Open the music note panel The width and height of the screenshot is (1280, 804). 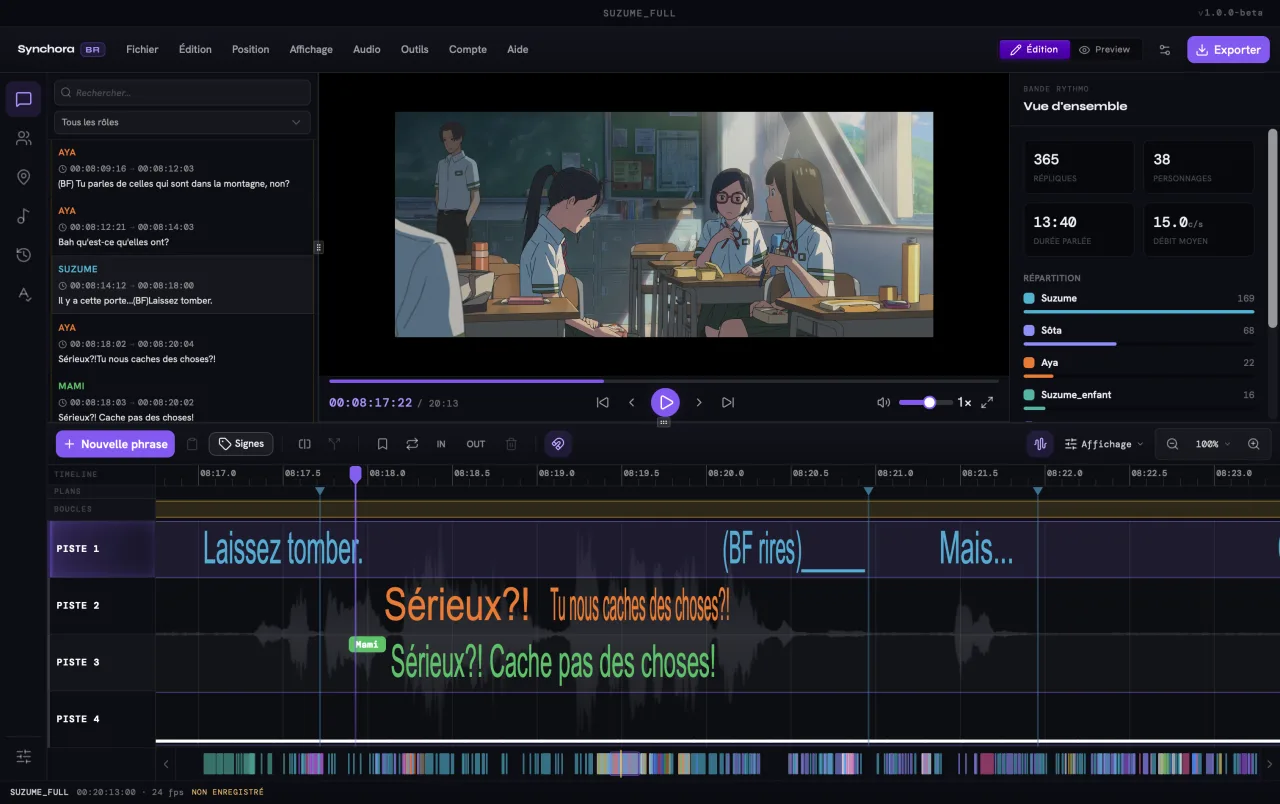click(x=24, y=216)
